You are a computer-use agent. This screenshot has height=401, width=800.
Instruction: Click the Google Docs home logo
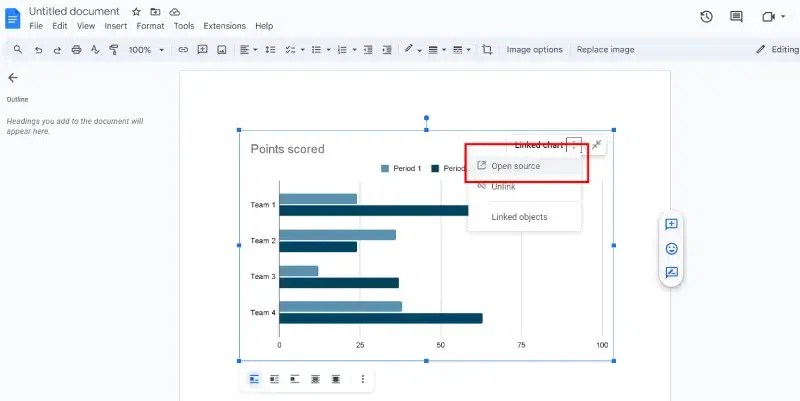pos(12,19)
